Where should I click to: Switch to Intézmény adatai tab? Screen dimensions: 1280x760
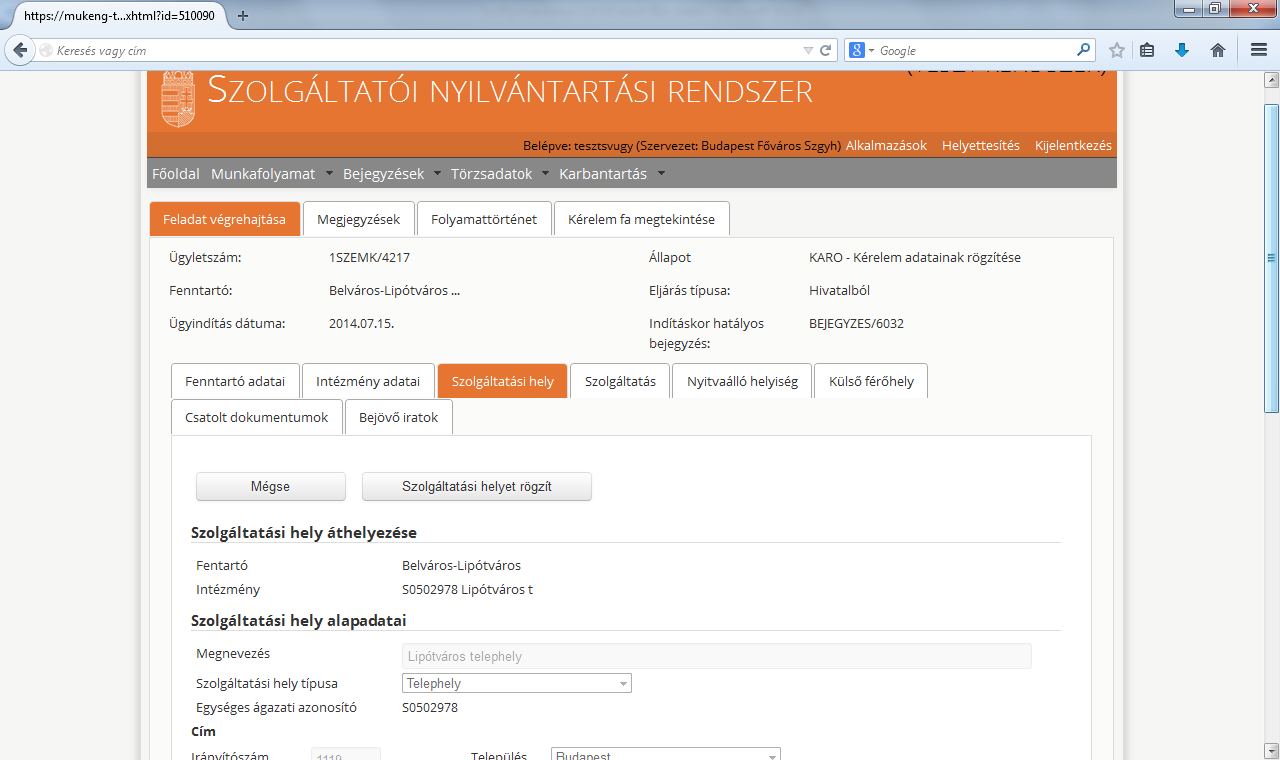368,381
